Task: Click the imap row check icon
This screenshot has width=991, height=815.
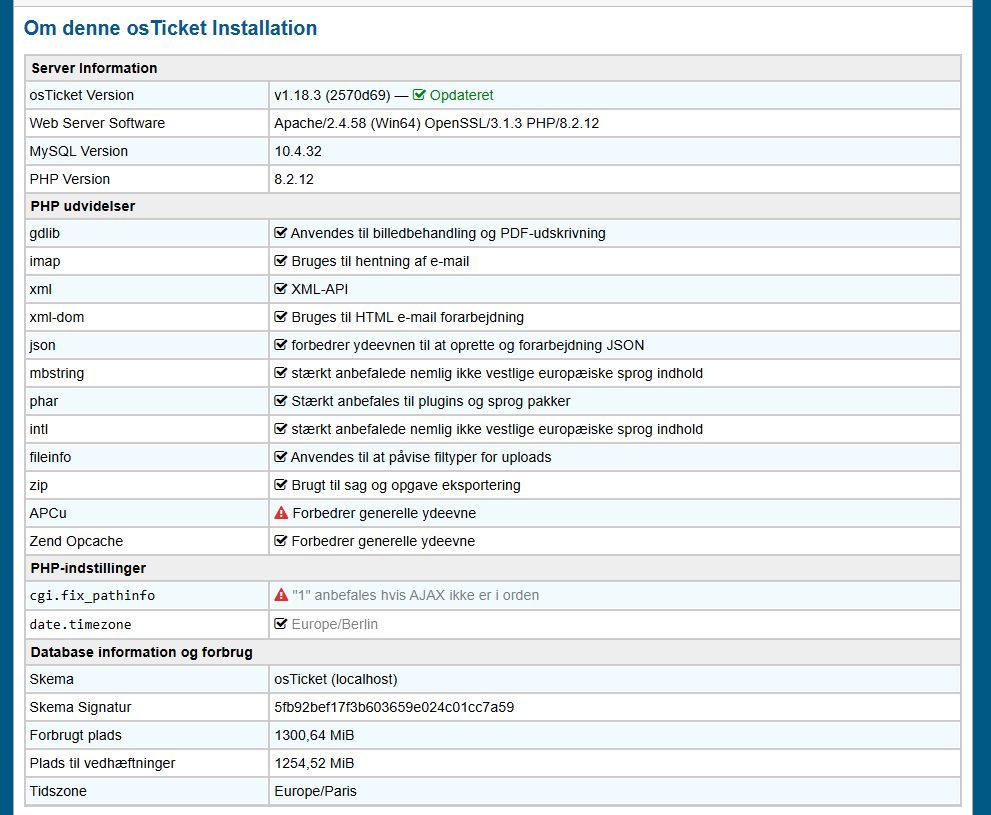Action: [281, 261]
